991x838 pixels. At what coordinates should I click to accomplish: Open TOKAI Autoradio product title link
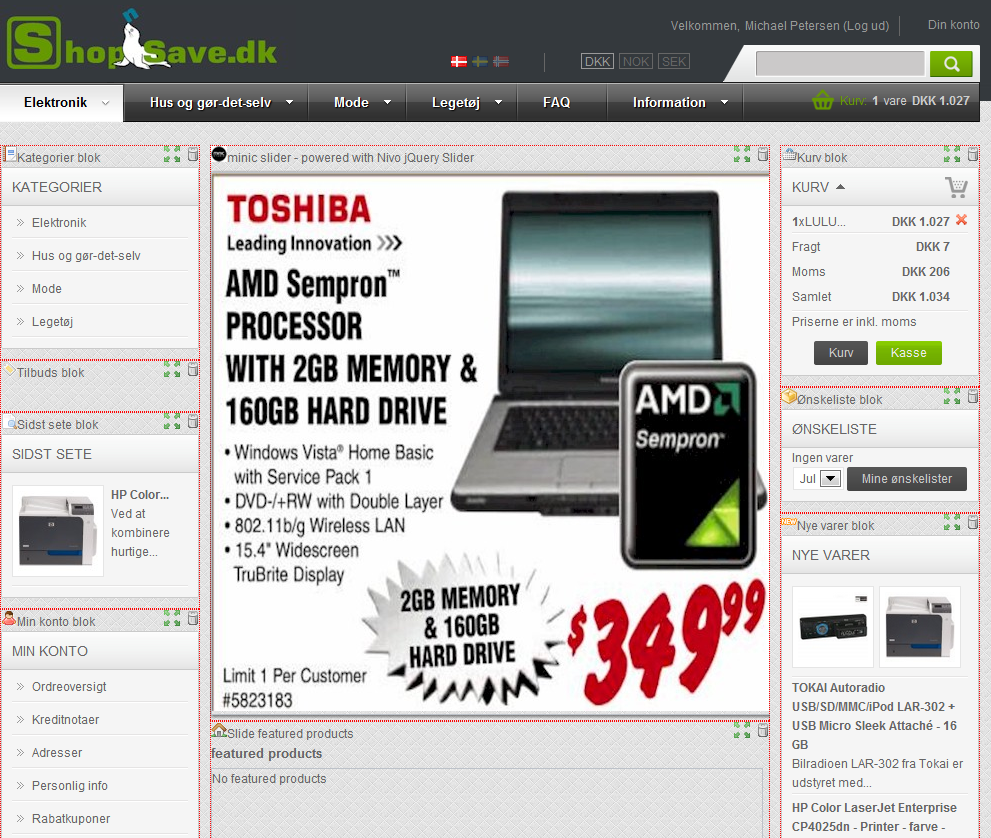[874, 716]
